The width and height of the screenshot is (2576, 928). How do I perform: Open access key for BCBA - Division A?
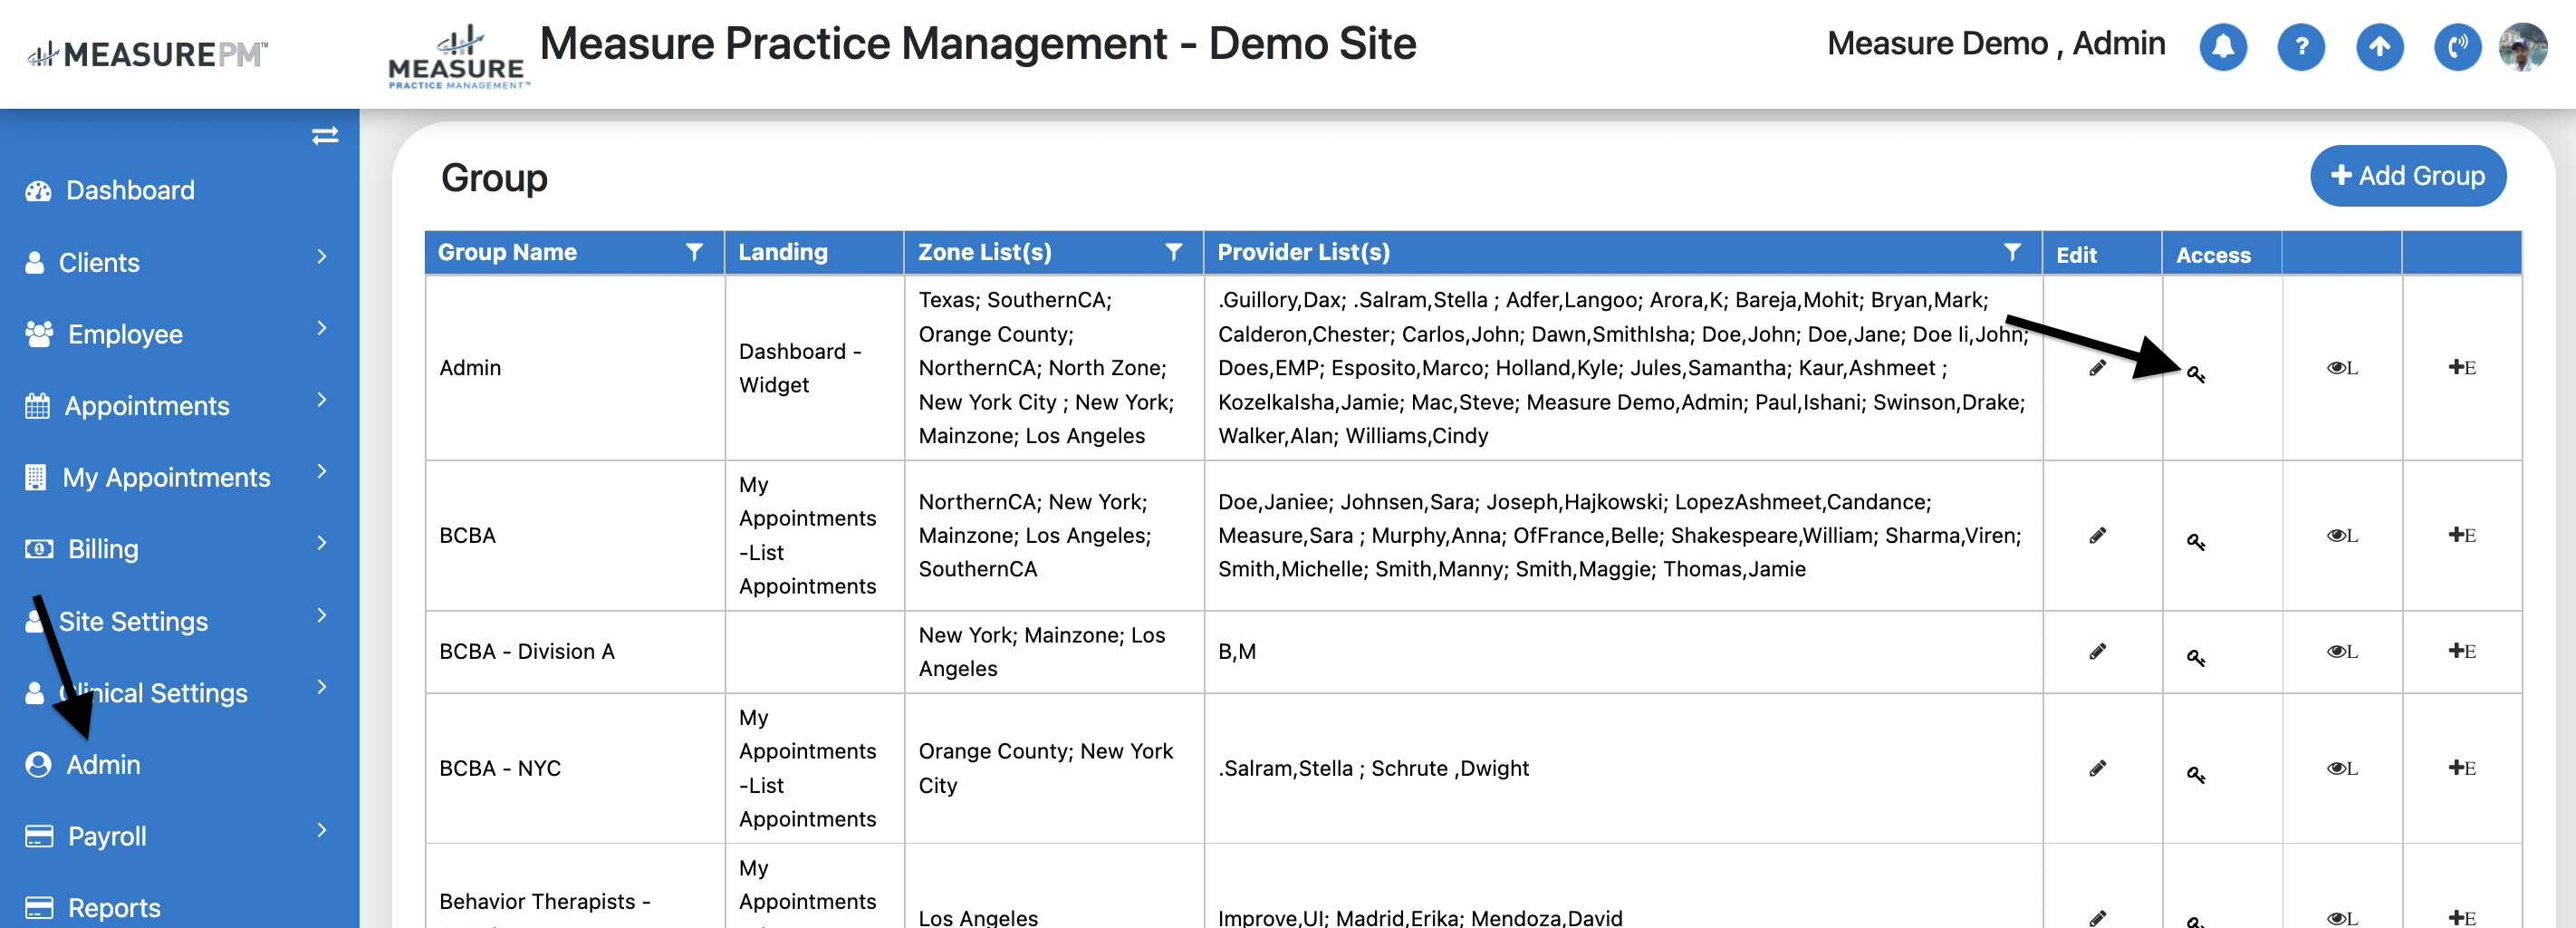(x=2195, y=658)
